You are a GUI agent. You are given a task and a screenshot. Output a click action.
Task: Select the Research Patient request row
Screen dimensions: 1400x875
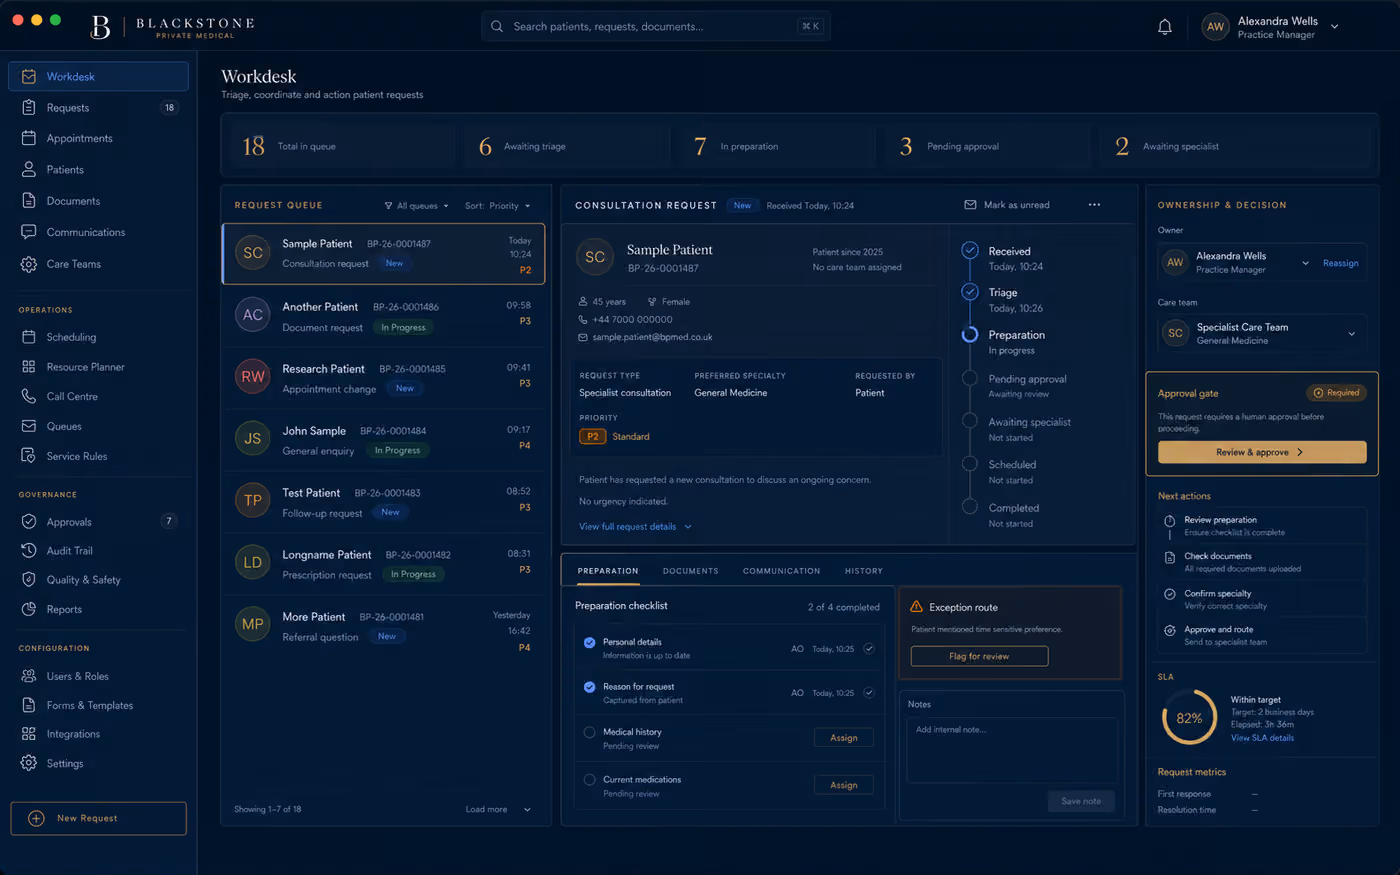click(384, 378)
